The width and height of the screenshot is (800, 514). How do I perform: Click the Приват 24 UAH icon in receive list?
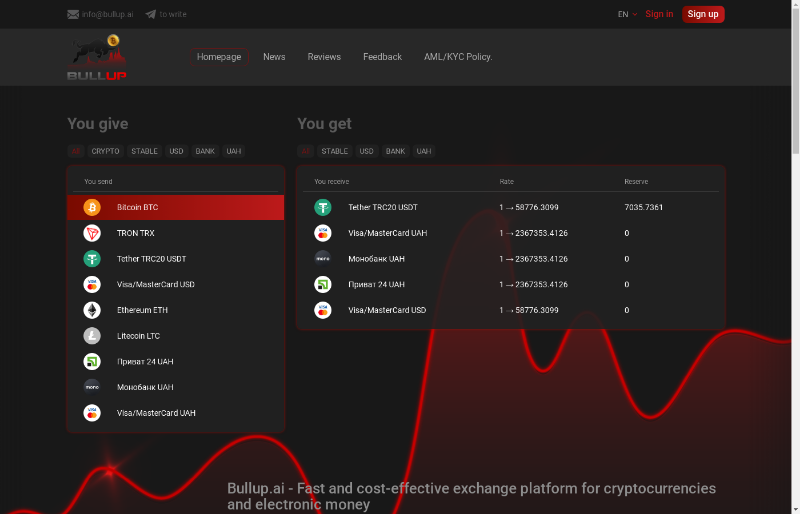323,284
